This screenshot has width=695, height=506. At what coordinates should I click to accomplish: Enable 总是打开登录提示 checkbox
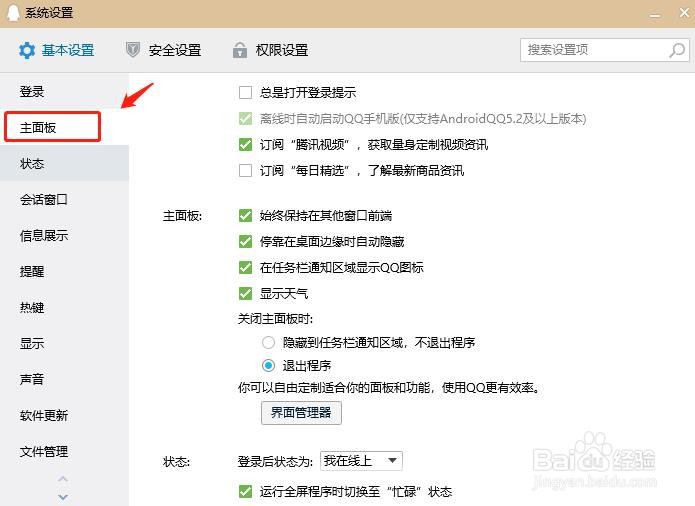tap(245, 92)
